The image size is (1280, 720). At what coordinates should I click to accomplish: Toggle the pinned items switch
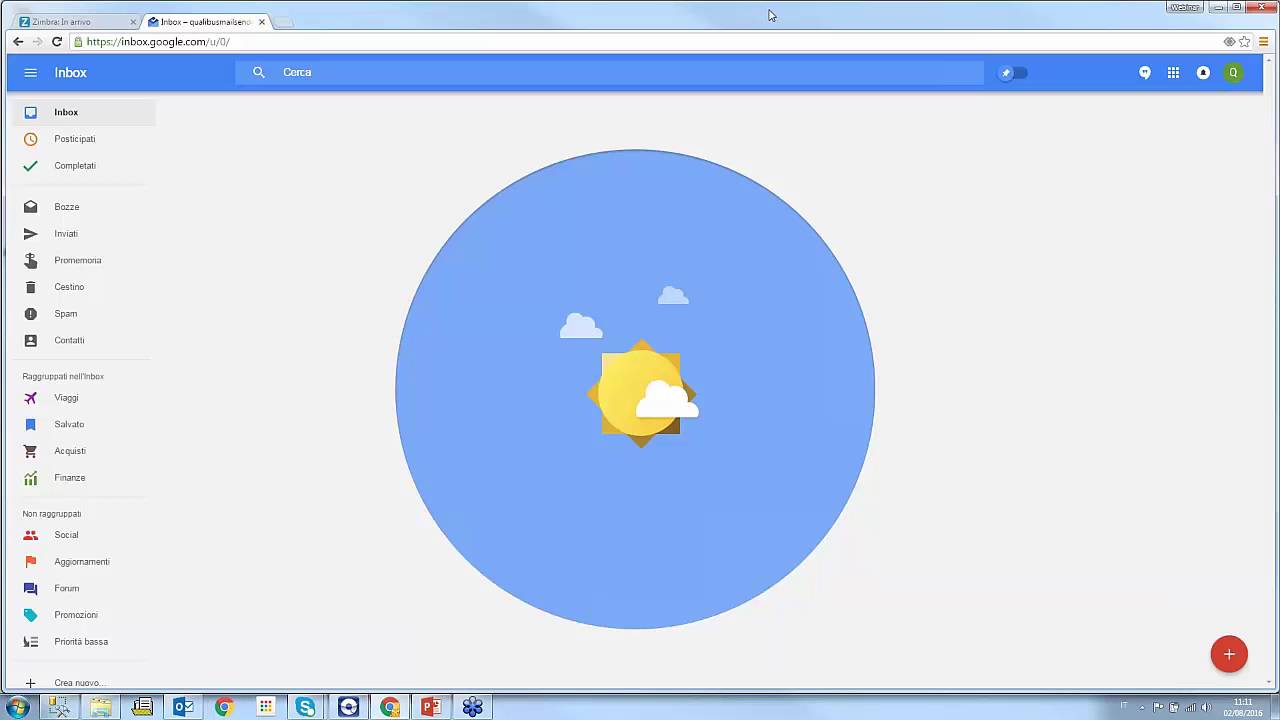(x=1013, y=73)
